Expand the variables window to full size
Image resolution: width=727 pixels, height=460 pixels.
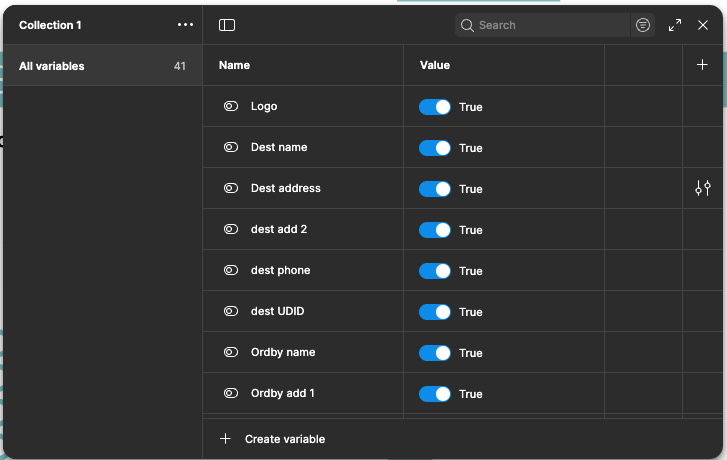675,25
